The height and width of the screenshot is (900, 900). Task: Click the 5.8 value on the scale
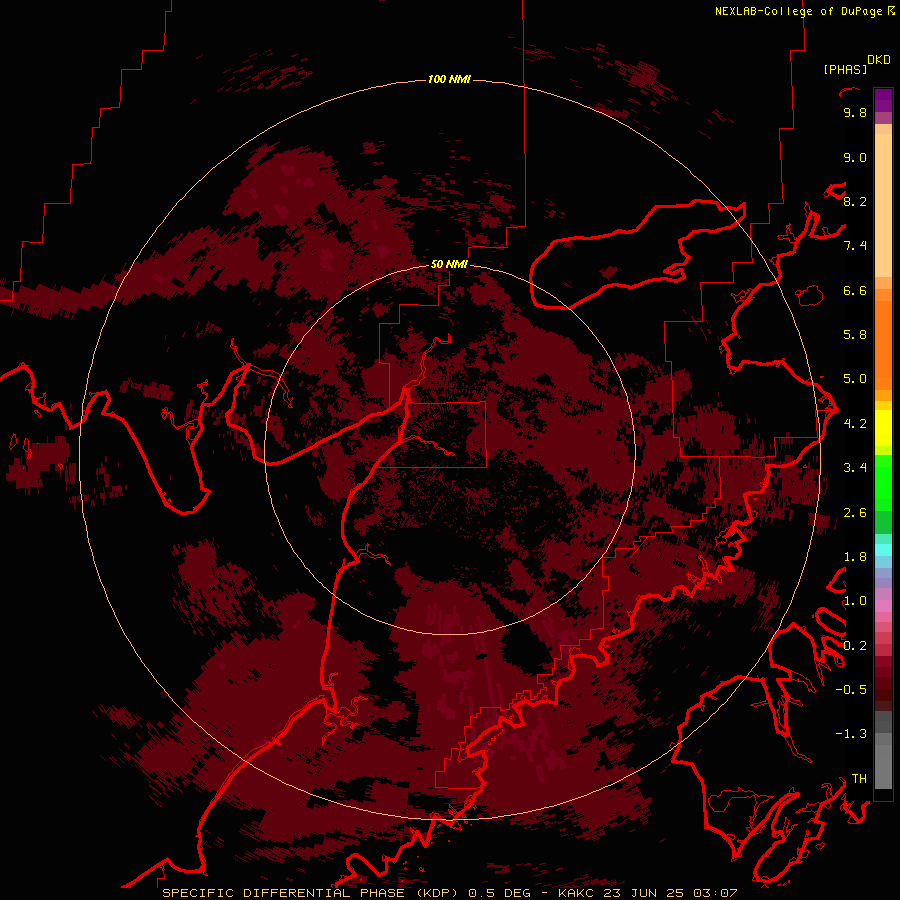coord(855,335)
